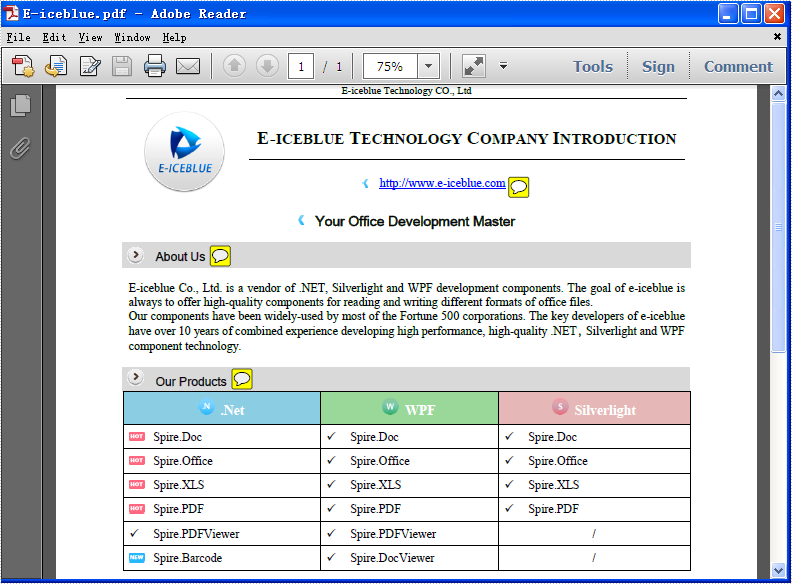Click checkmark beside Silverlight Spire.Doc

click(x=509, y=436)
